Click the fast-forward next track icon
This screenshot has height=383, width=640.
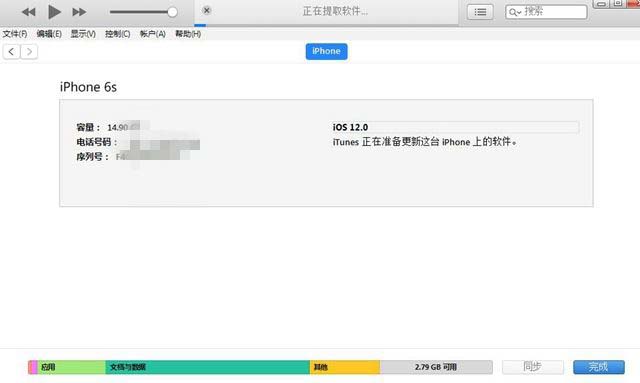click(79, 12)
